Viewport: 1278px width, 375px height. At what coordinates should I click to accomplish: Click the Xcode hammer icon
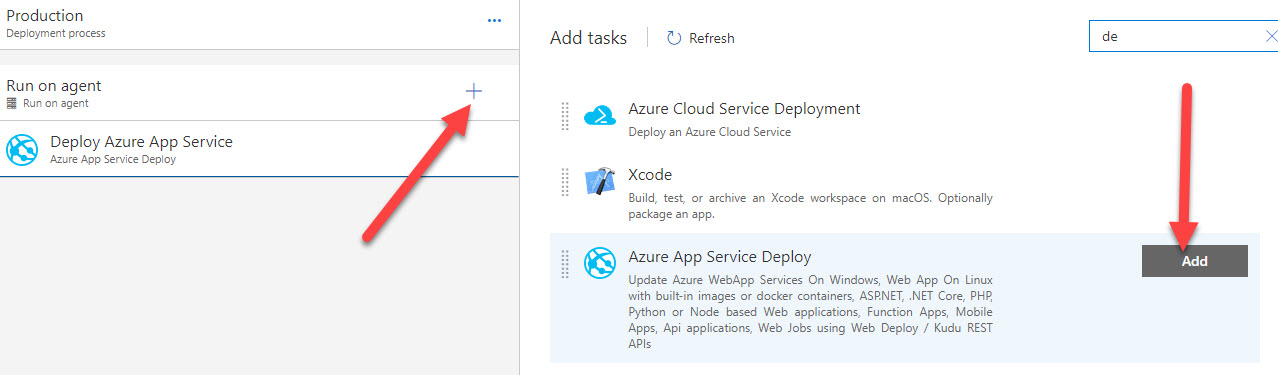(x=601, y=182)
